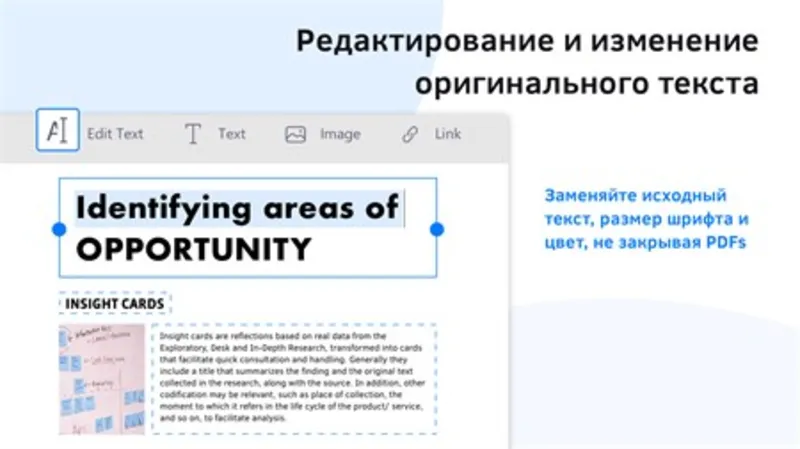Select the Link chain icon

coord(410,134)
